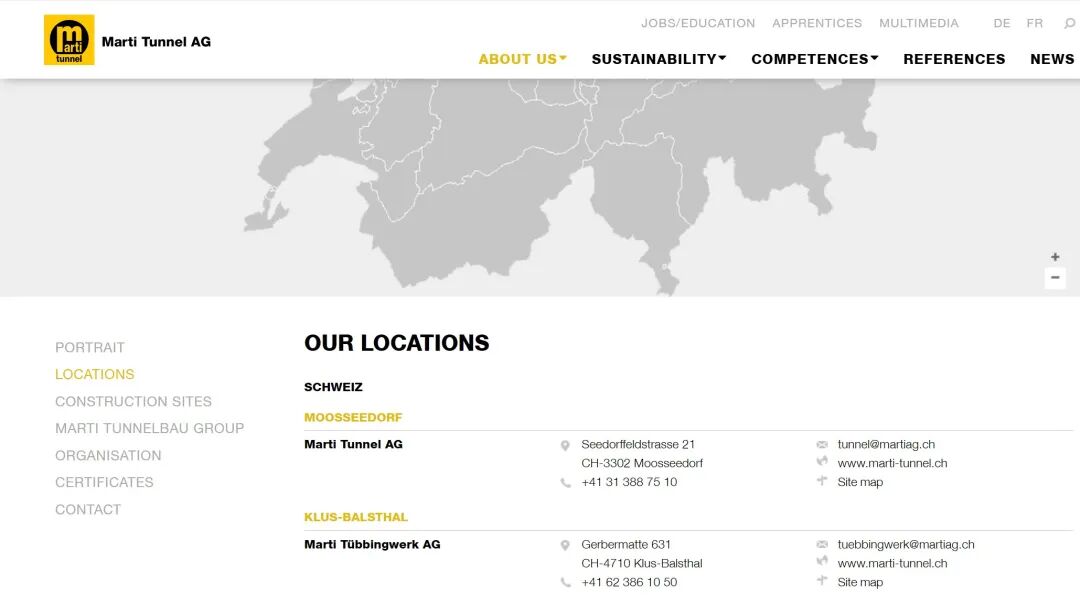Click phone number +41 31 388 75 10
This screenshot has width=1080, height=603.
(x=629, y=482)
